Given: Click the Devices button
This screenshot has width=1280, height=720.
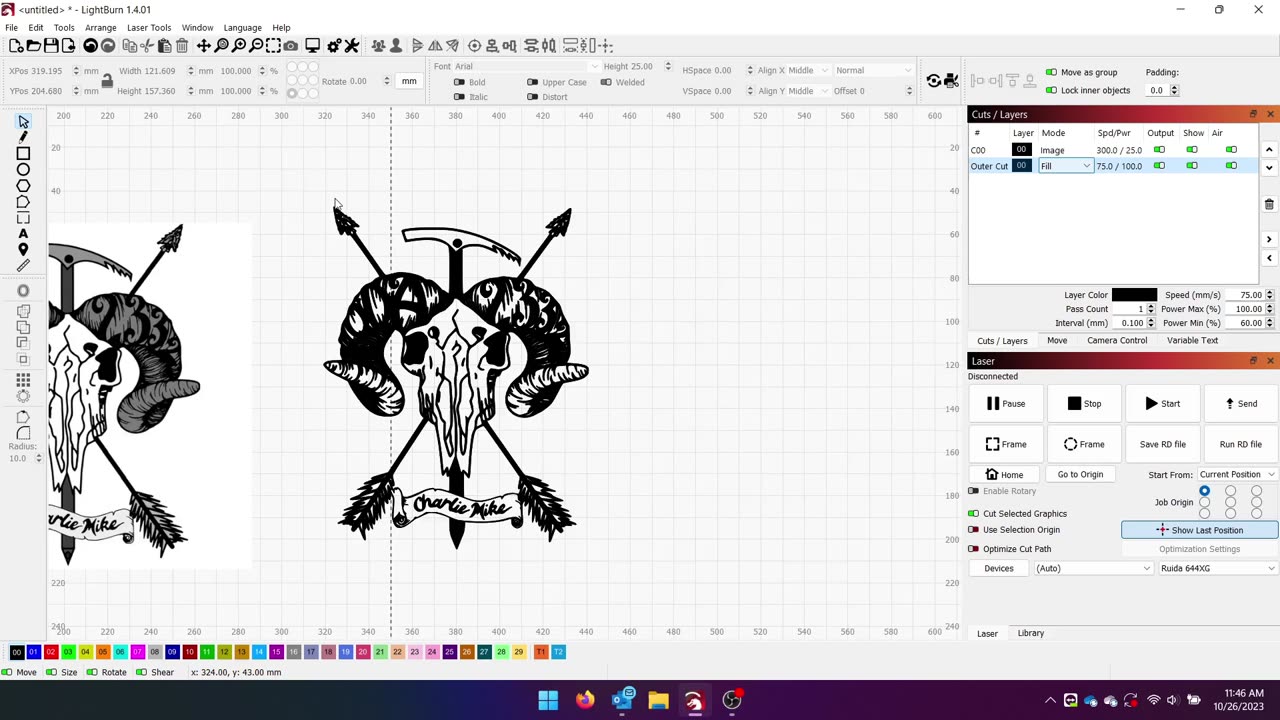Looking at the screenshot, I should pyautogui.click(x=998, y=568).
